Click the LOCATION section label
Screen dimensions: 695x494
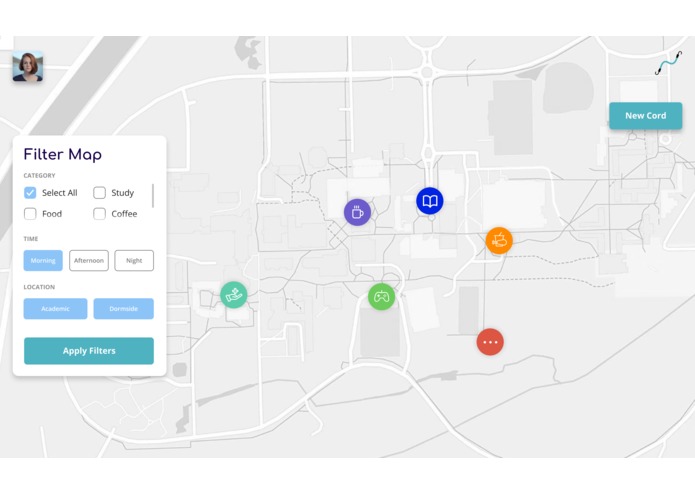click(39, 287)
